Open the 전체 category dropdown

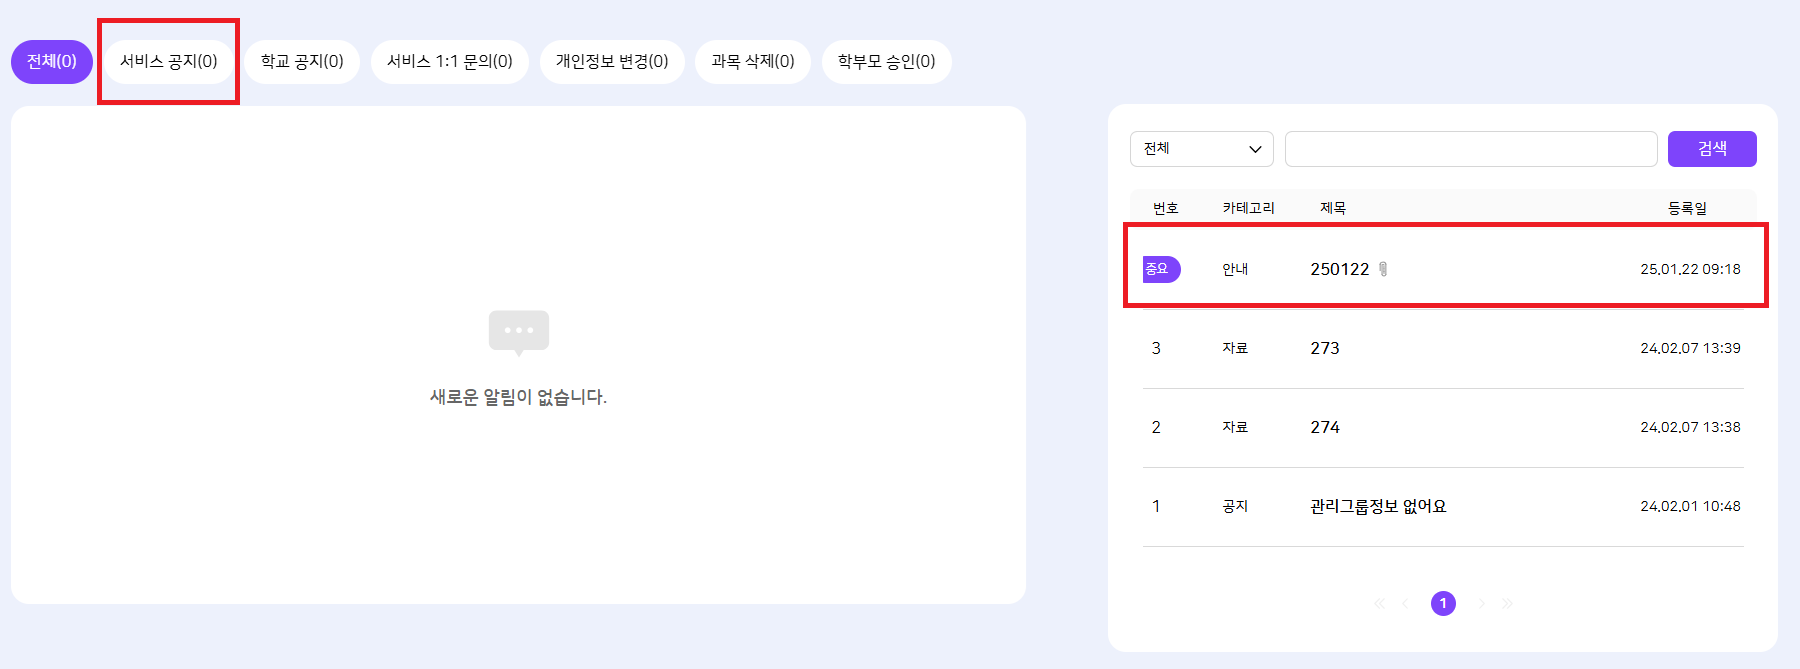coord(1201,149)
